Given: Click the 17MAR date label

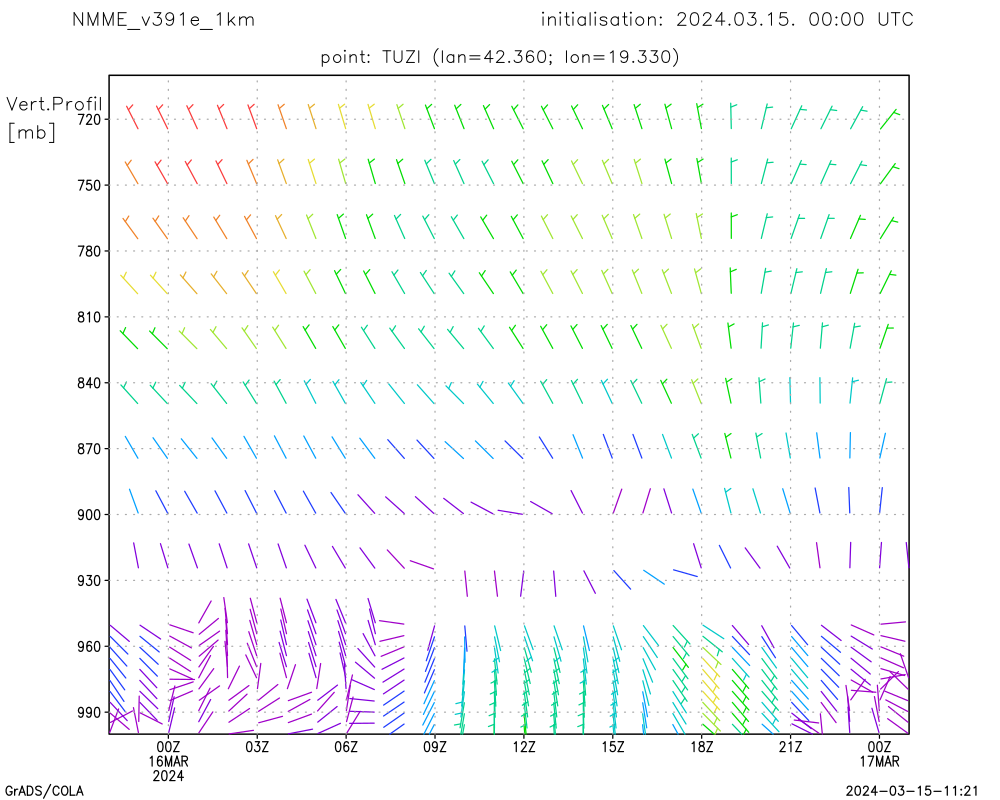Looking at the screenshot, I should [879, 762].
